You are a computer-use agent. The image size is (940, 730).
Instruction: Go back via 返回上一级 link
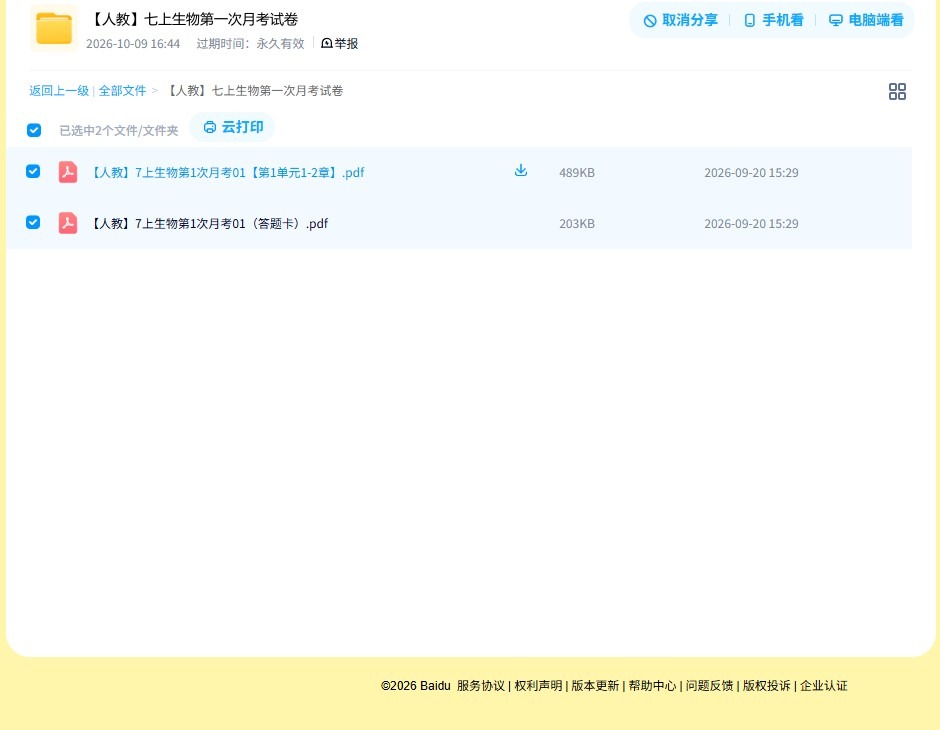(x=59, y=91)
